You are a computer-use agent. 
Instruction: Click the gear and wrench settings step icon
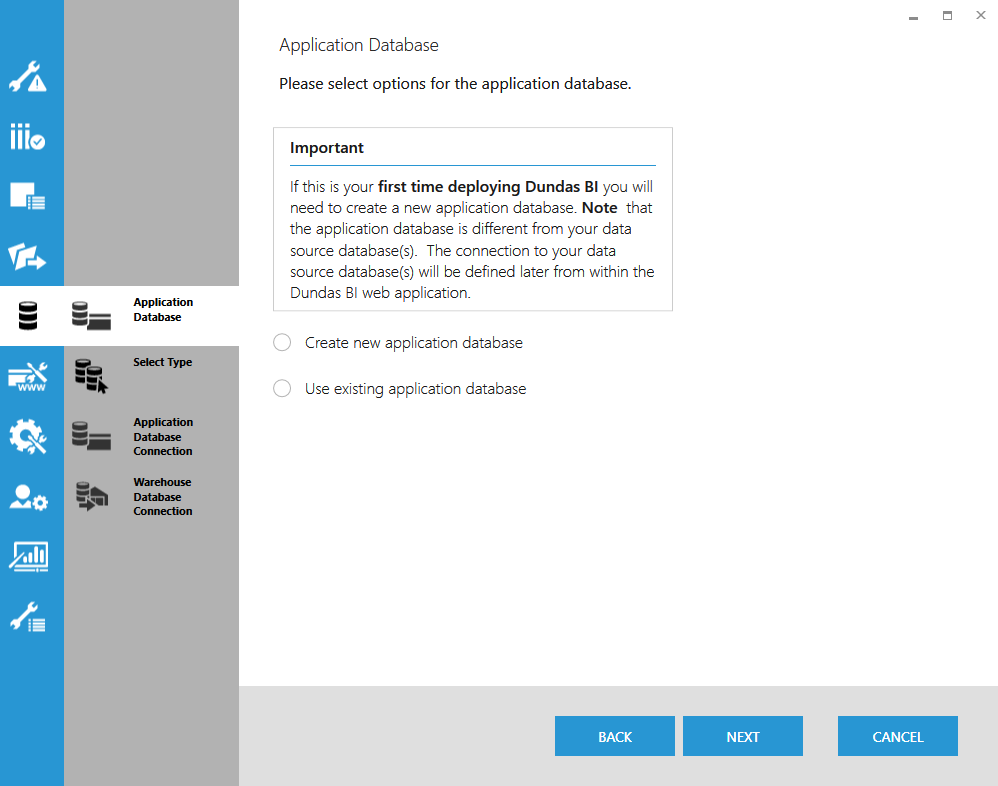tap(28, 436)
